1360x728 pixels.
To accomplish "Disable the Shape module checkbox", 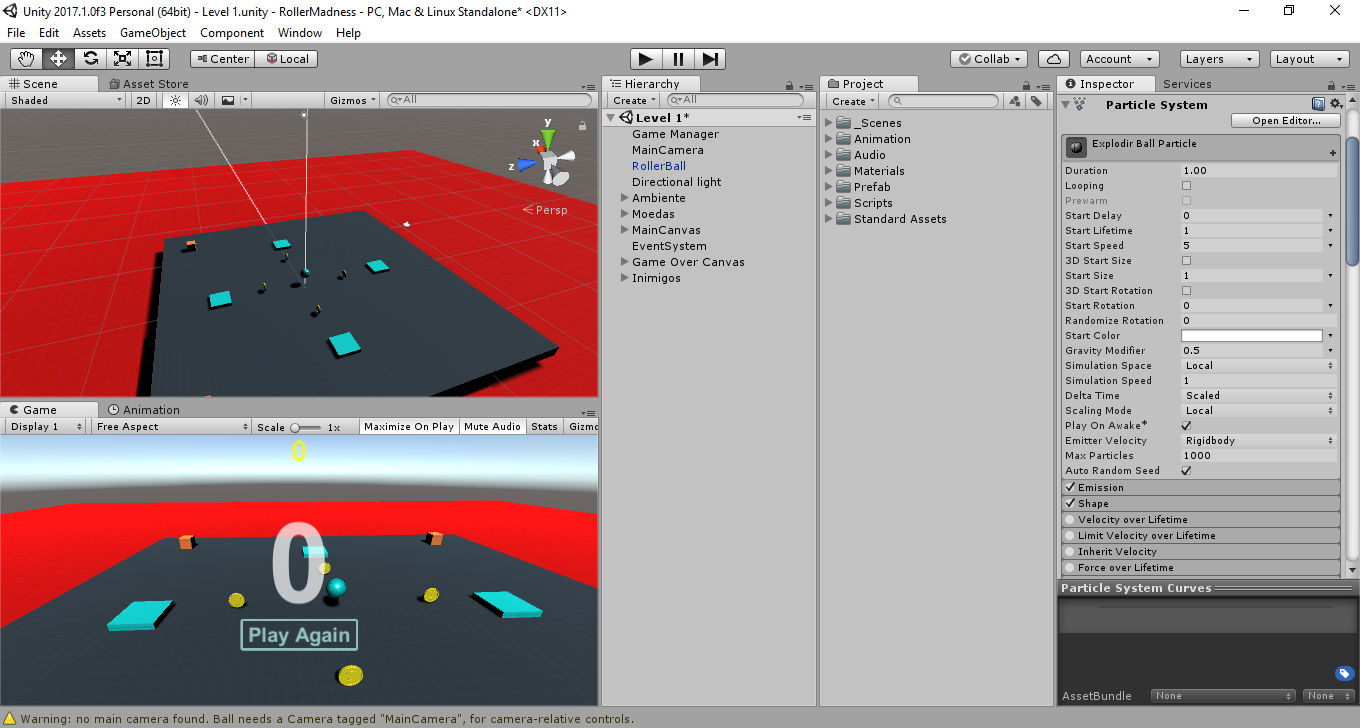I will (1070, 504).
